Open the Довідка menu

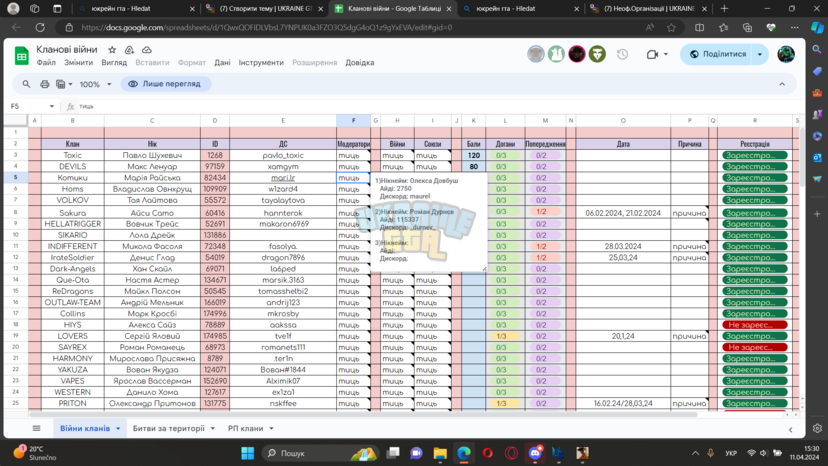[x=360, y=62]
